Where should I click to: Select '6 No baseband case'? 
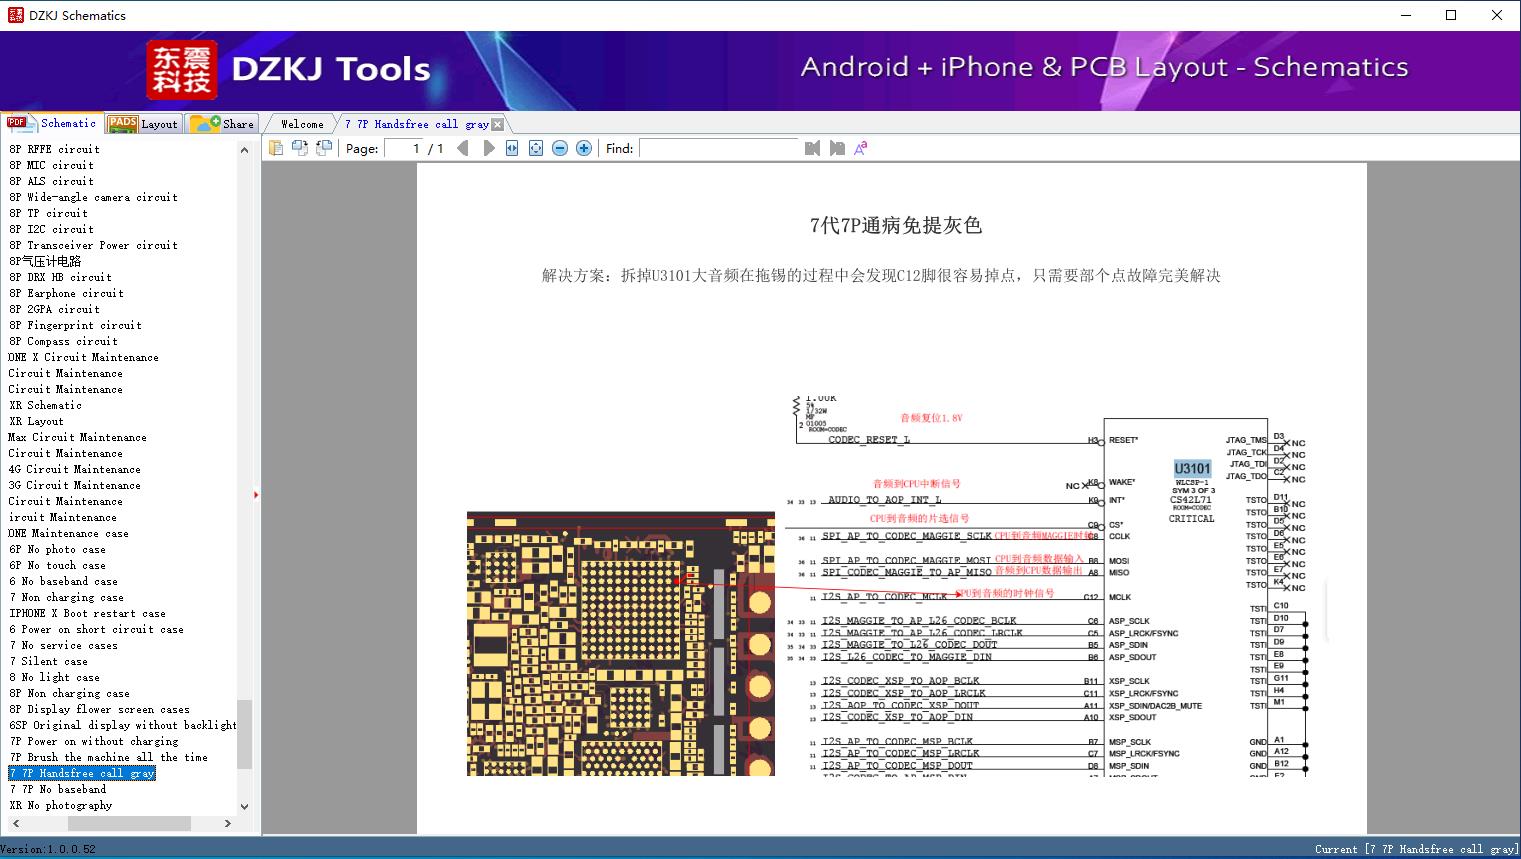(x=63, y=581)
